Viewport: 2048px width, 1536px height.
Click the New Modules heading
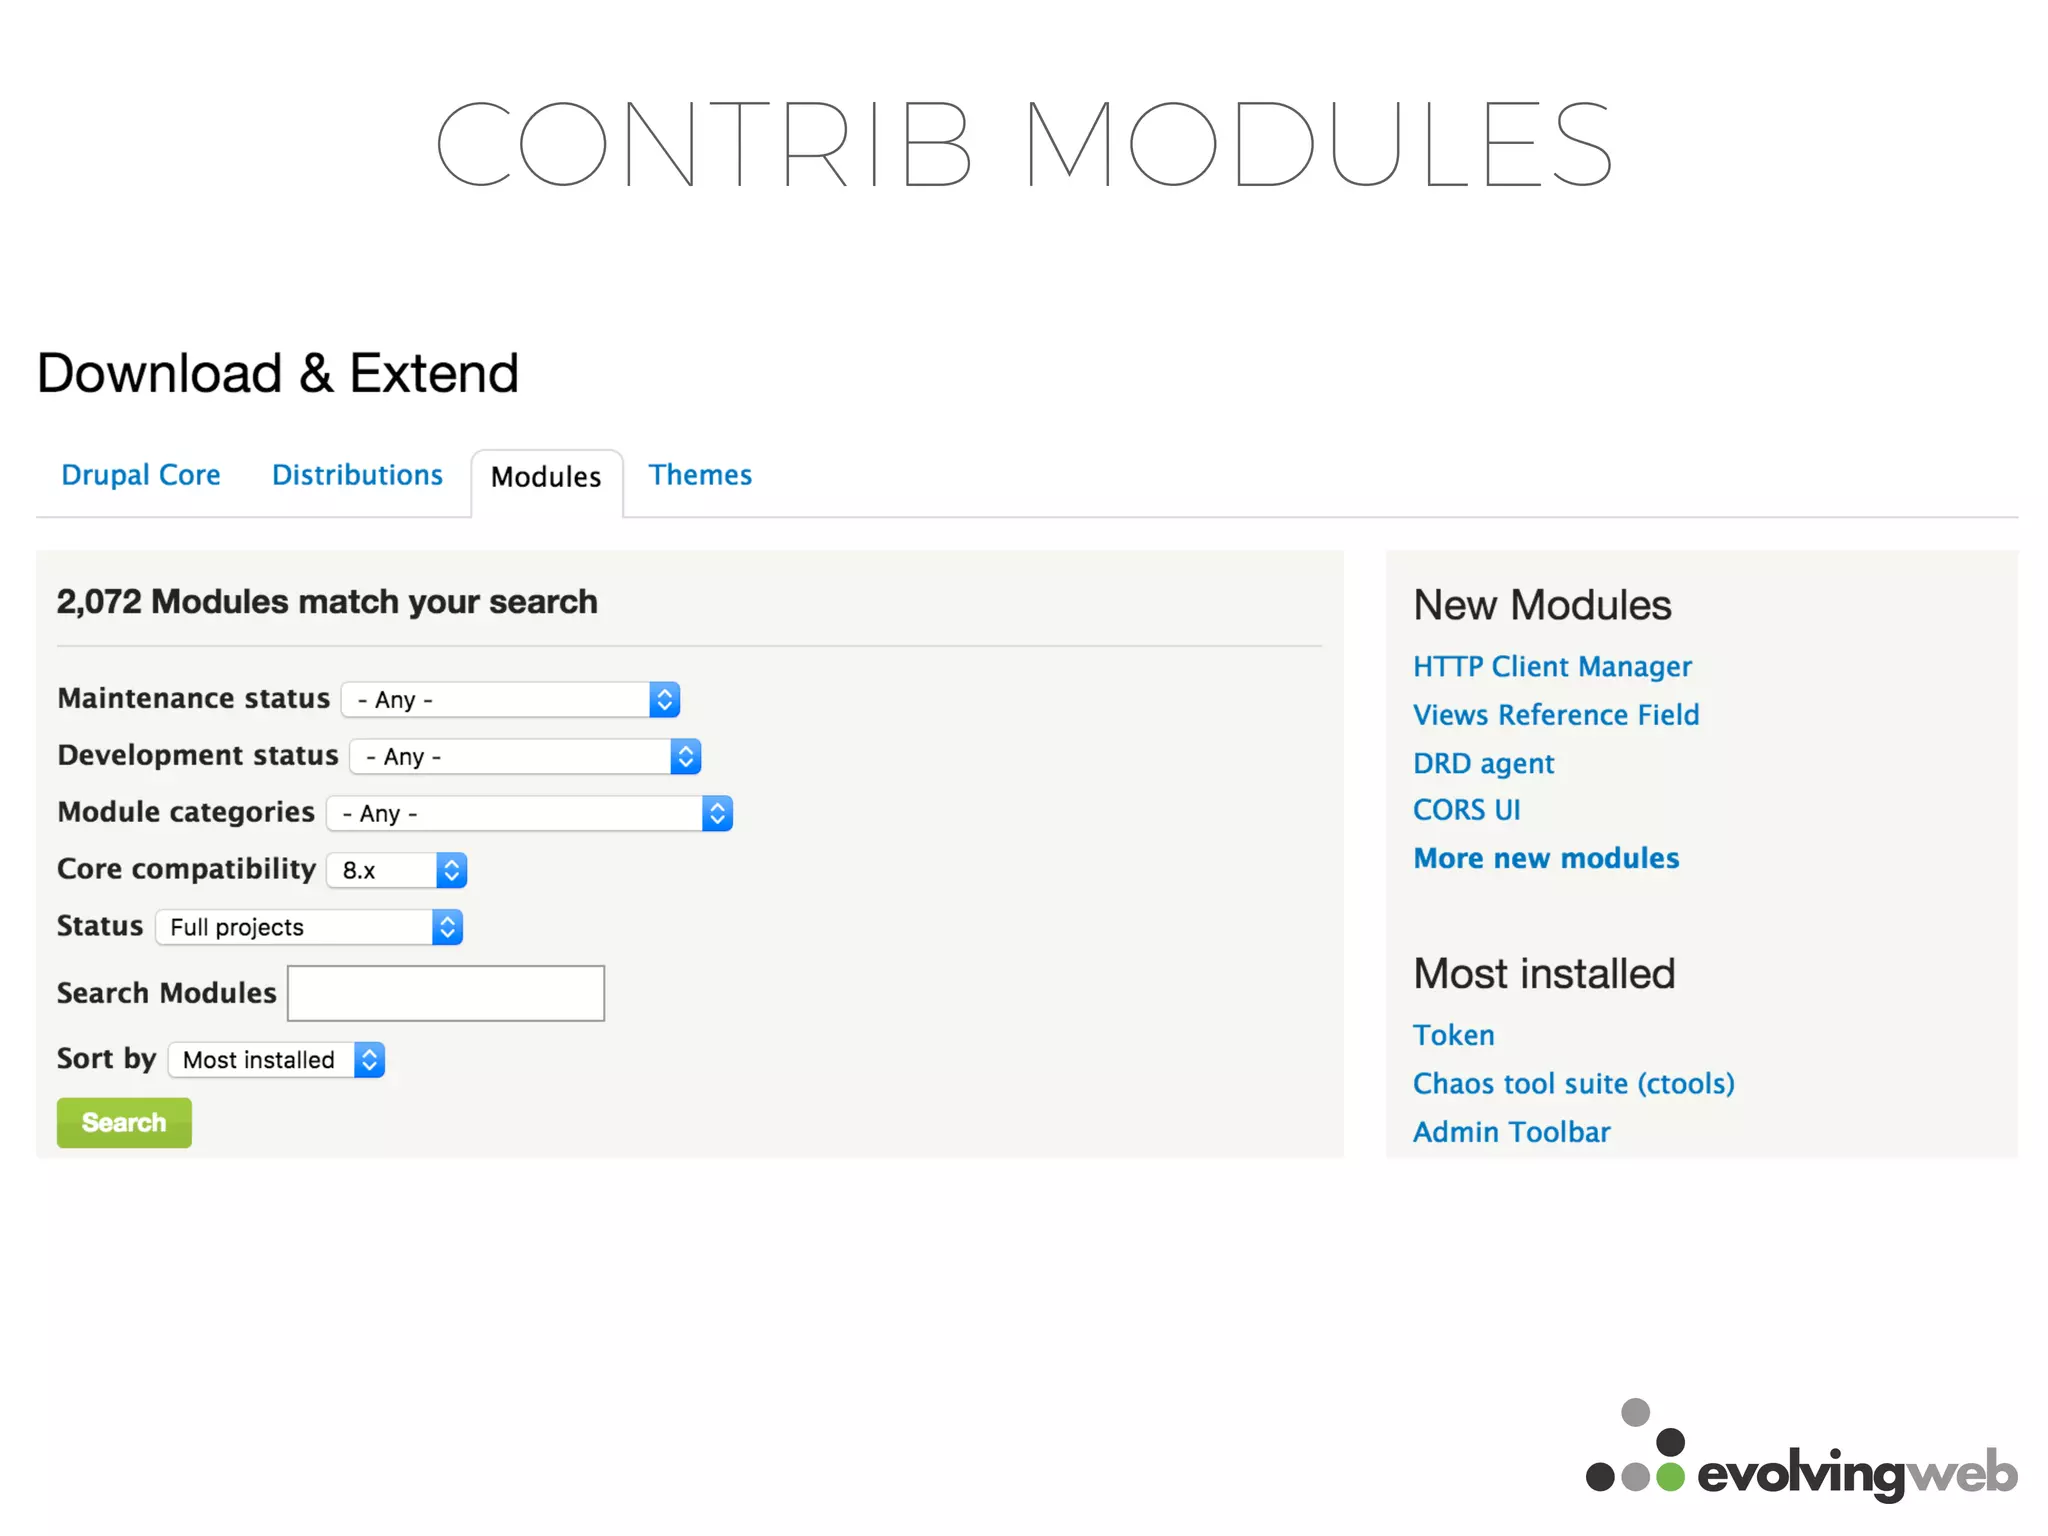(x=1542, y=605)
